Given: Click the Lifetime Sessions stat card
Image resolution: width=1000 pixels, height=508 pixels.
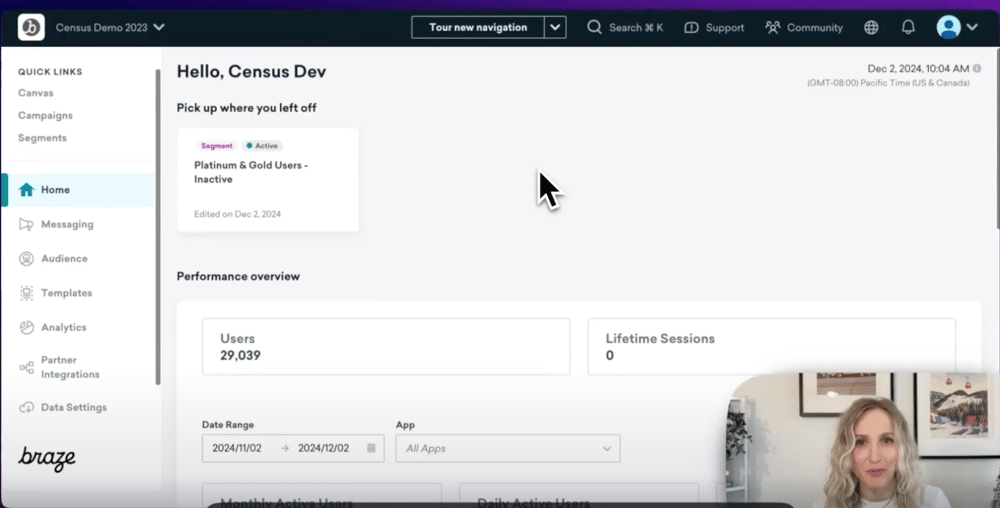Looking at the screenshot, I should tap(772, 347).
